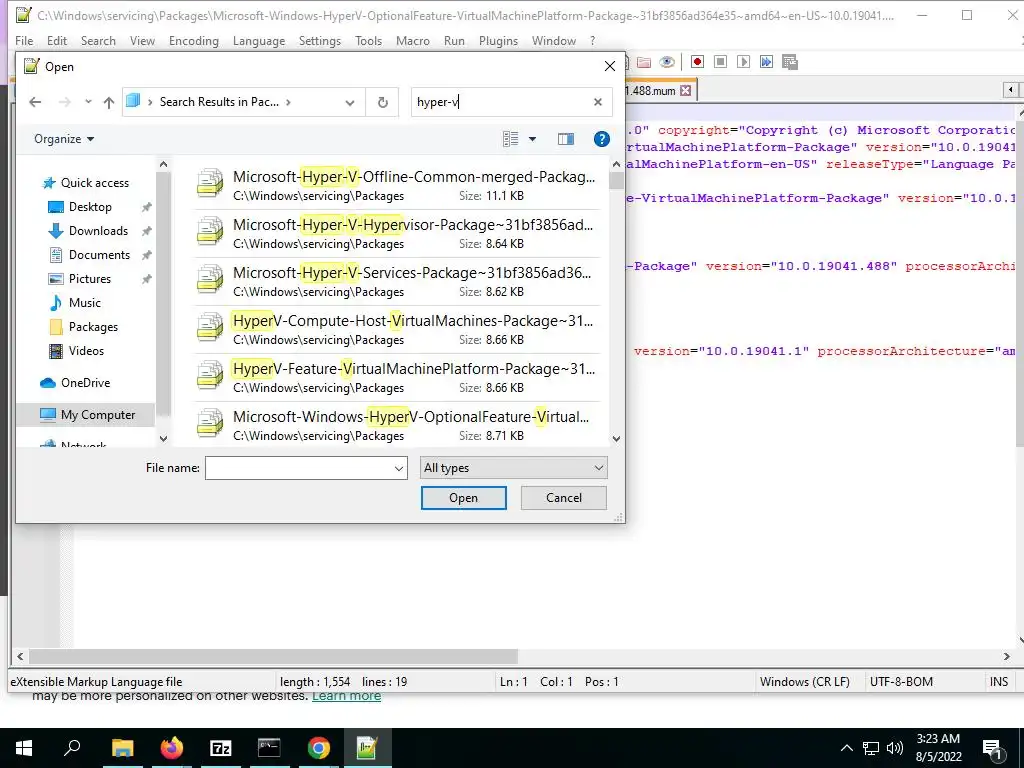This screenshot has width=1024, height=768.
Task: Click the Notepad++ horizontal scrollbar
Action: (274, 656)
